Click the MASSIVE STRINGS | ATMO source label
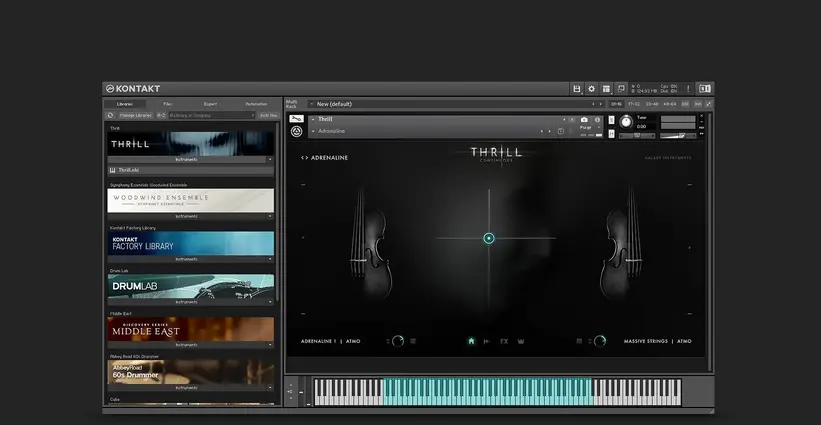The image size is (821, 425). click(658, 341)
